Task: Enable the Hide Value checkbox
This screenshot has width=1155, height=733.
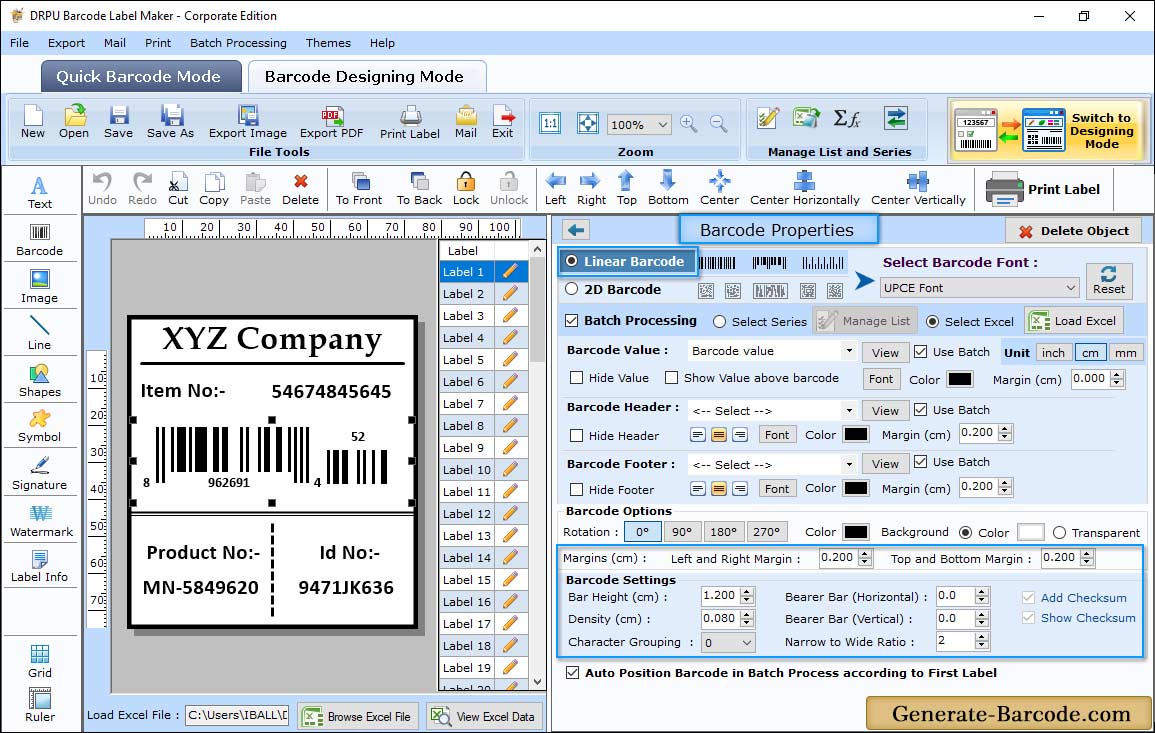Action: coord(577,378)
